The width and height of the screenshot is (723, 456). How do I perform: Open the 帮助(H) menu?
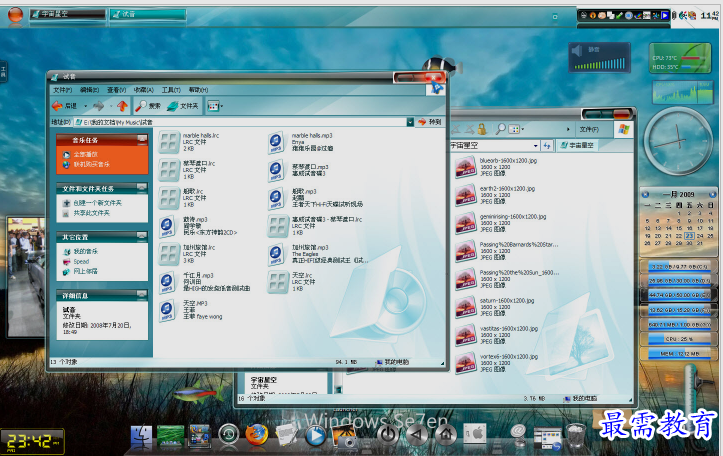[x=198, y=90]
